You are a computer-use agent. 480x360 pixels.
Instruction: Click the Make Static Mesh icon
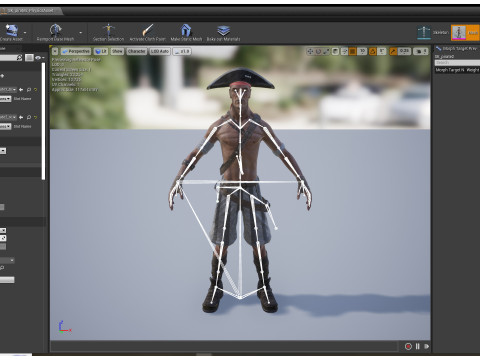coord(186,30)
